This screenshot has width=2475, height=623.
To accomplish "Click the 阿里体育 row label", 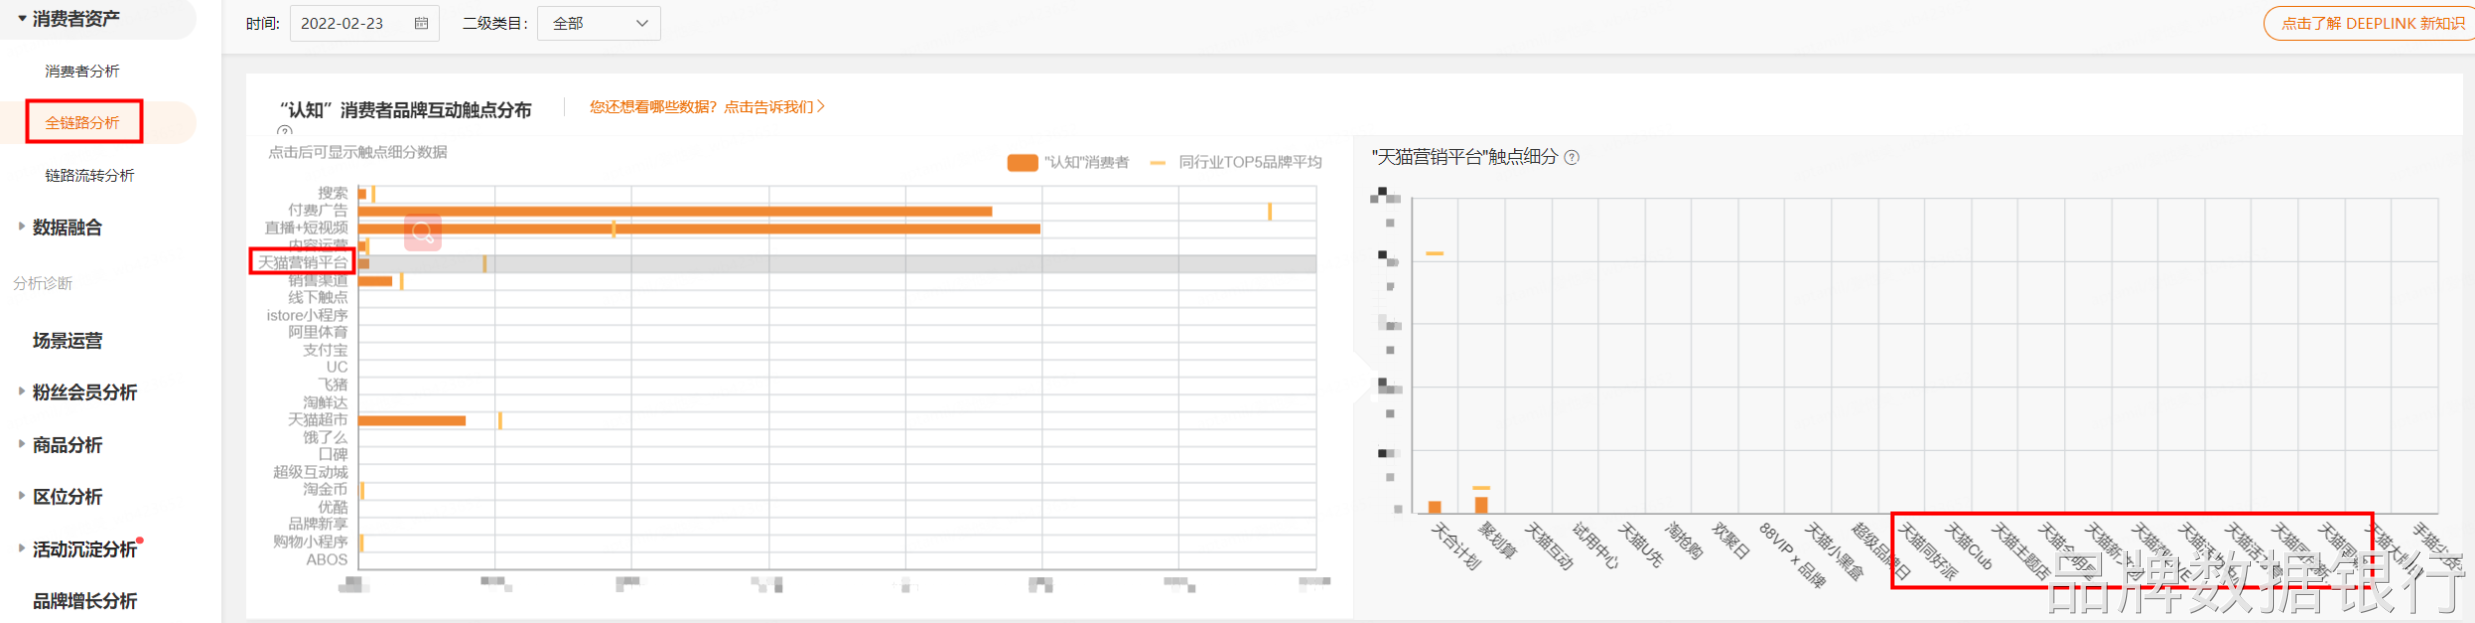I will pos(318,332).
